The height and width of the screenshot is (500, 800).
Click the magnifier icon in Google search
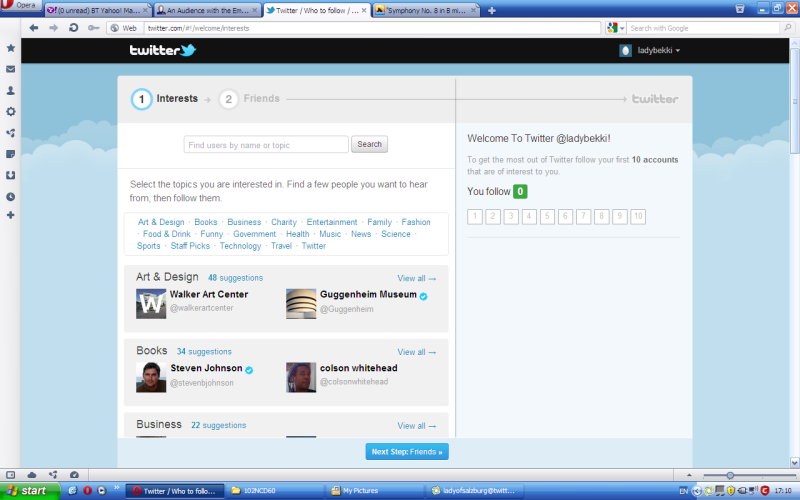(788, 28)
